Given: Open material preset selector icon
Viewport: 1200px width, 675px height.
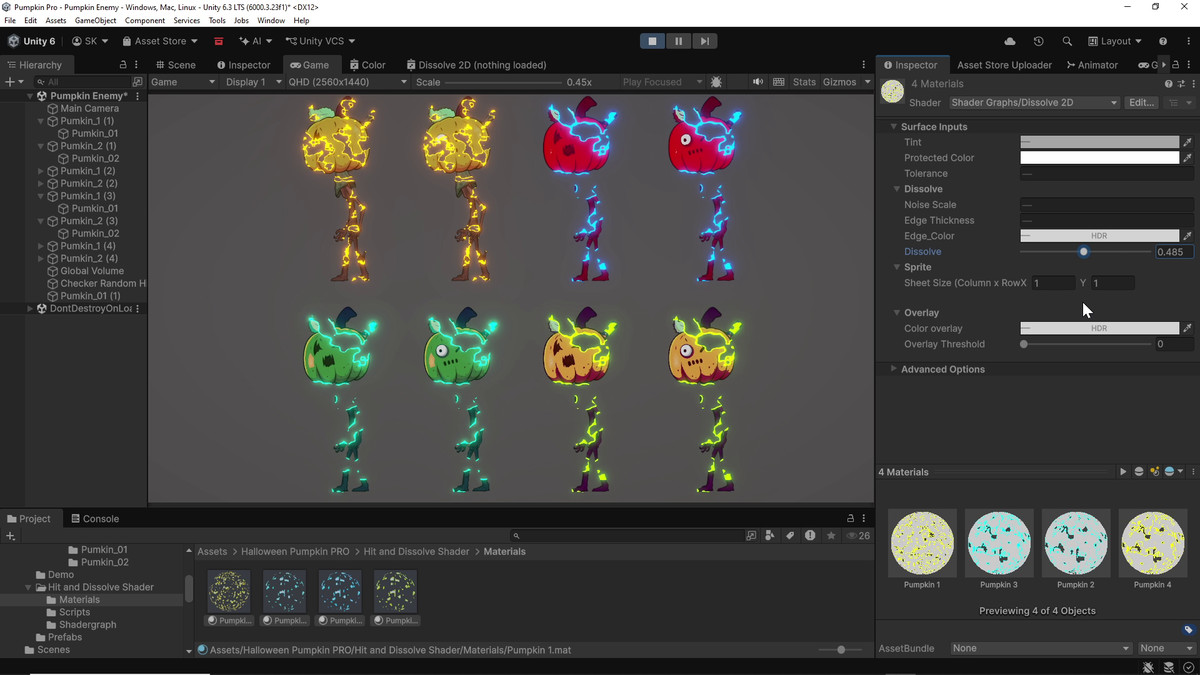Looking at the screenshot, I should tap(1181, 84).
